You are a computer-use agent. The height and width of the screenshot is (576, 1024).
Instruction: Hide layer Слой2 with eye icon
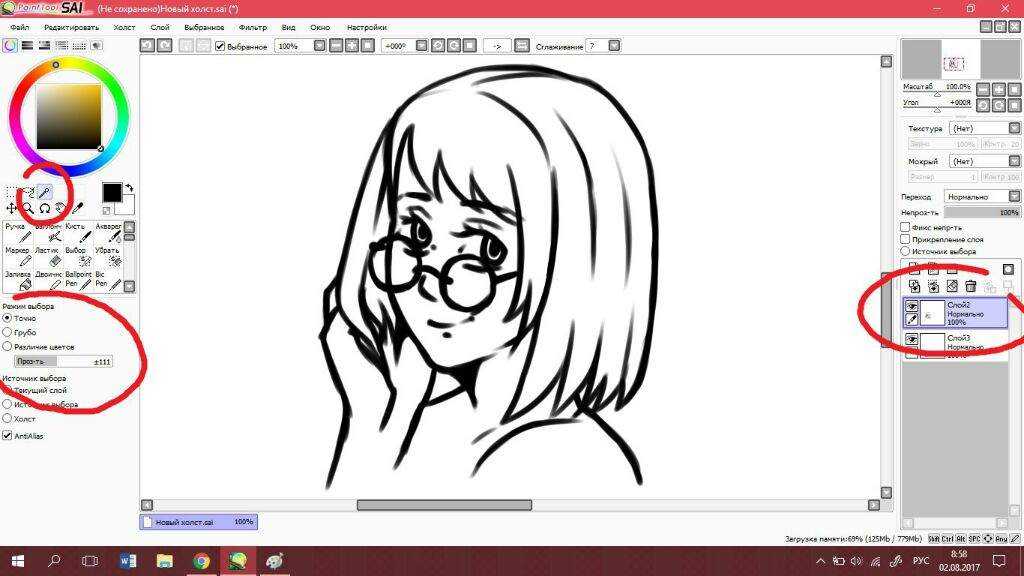coord(911,307)
